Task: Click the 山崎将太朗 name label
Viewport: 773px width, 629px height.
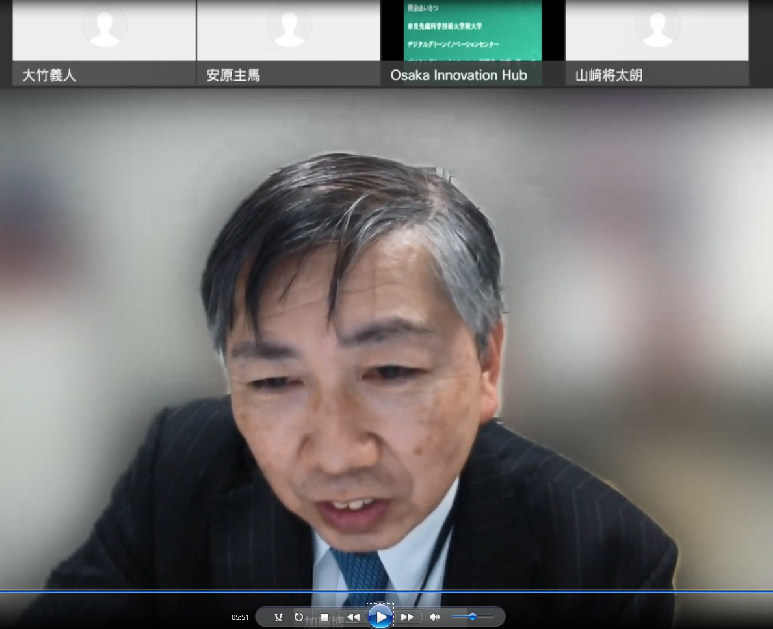Action: (609, 75)
